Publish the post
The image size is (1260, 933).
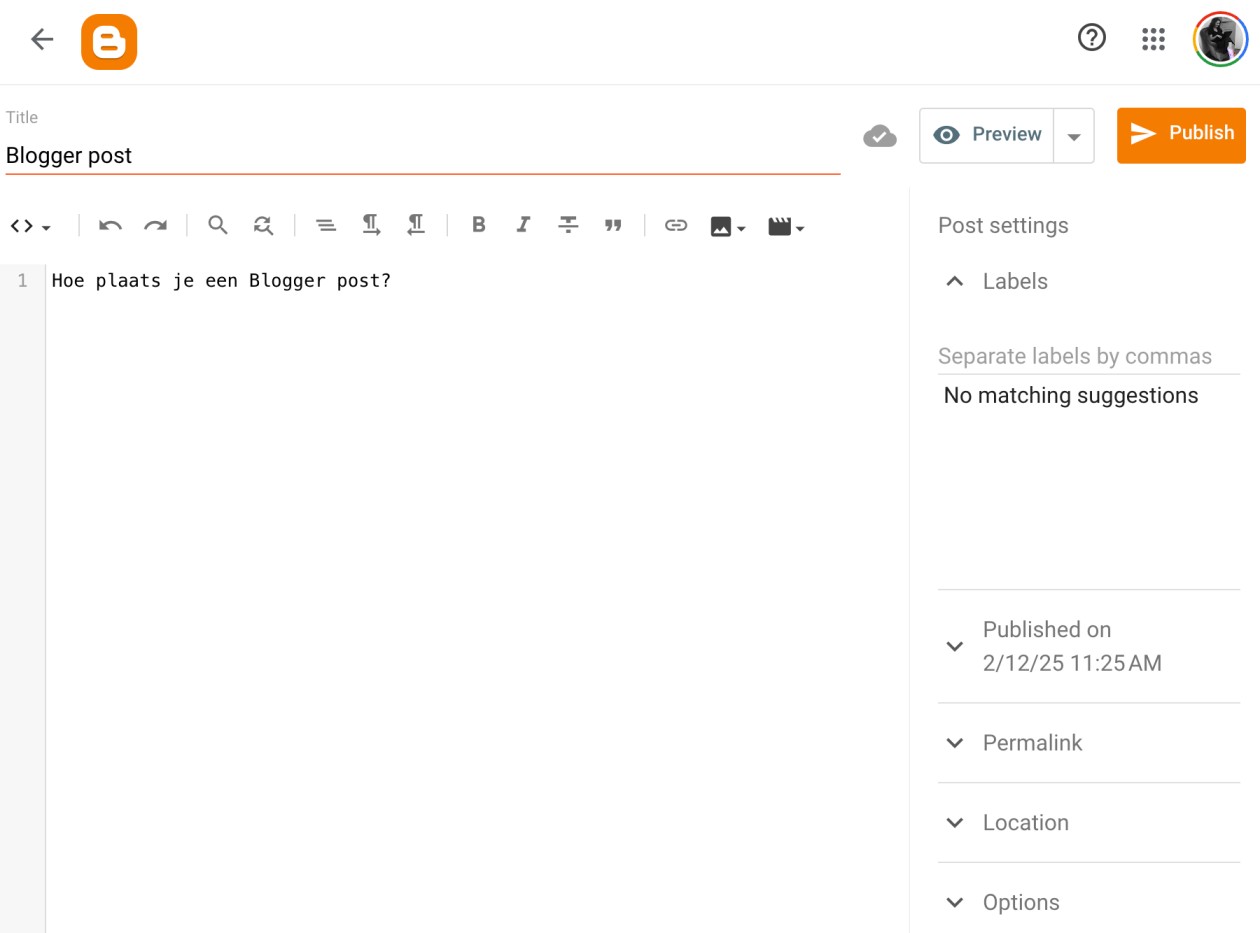(x=1181, y=135)
